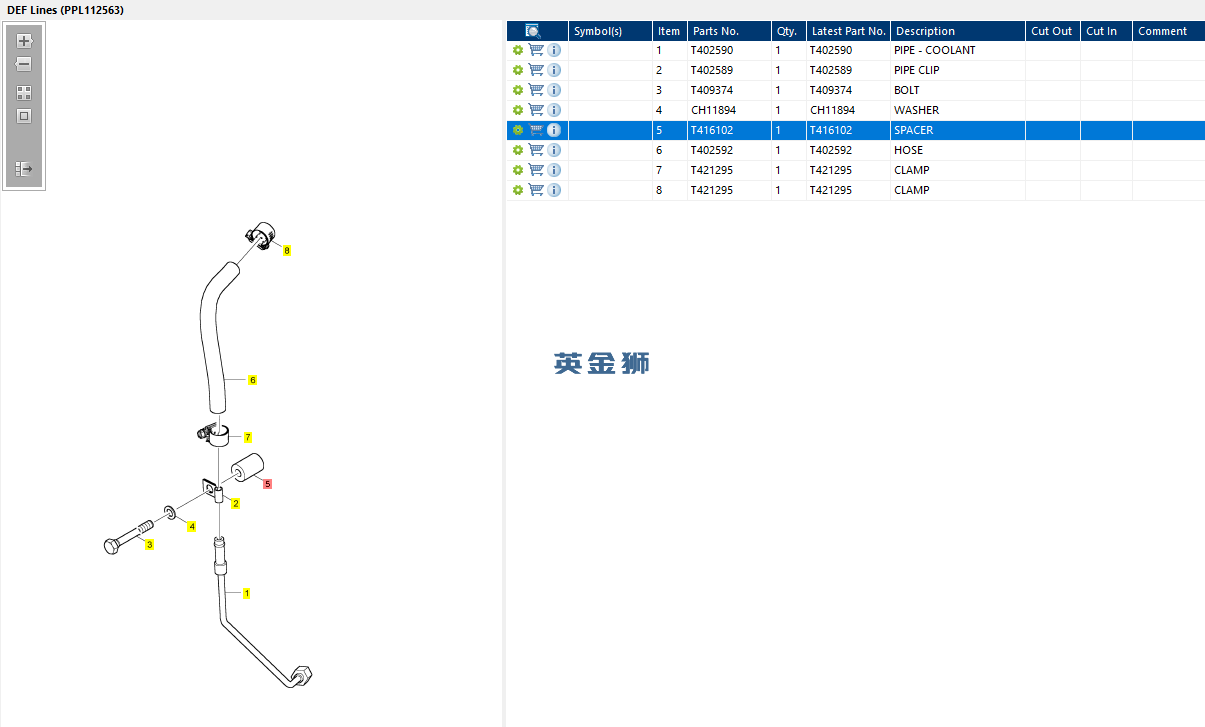Open info for WASHER row
Image resolution: width=1205 pixels, height=727 pixels.
point(554,110)
